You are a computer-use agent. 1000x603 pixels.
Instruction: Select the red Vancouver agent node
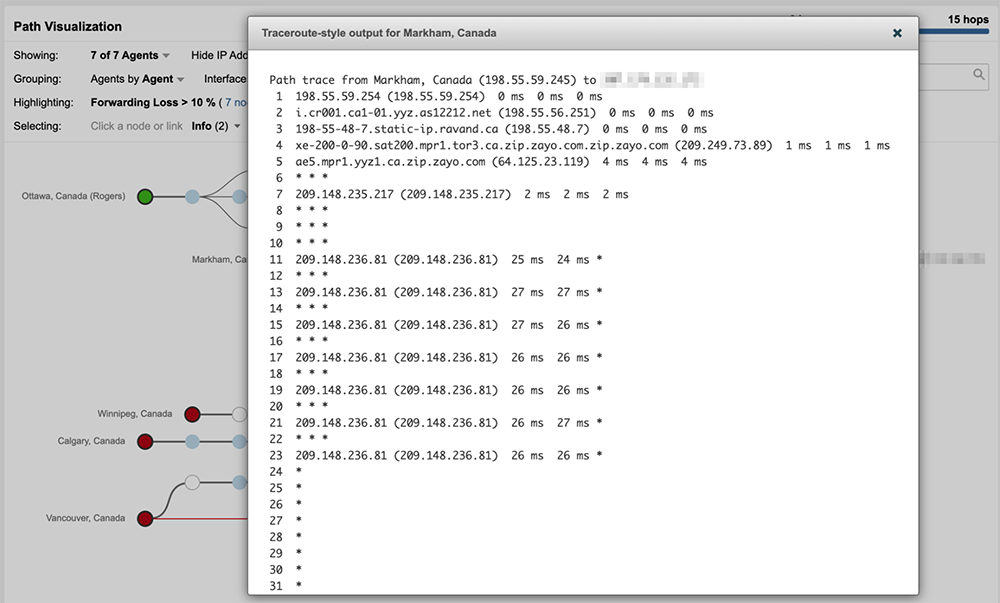(x=145, y=518)
